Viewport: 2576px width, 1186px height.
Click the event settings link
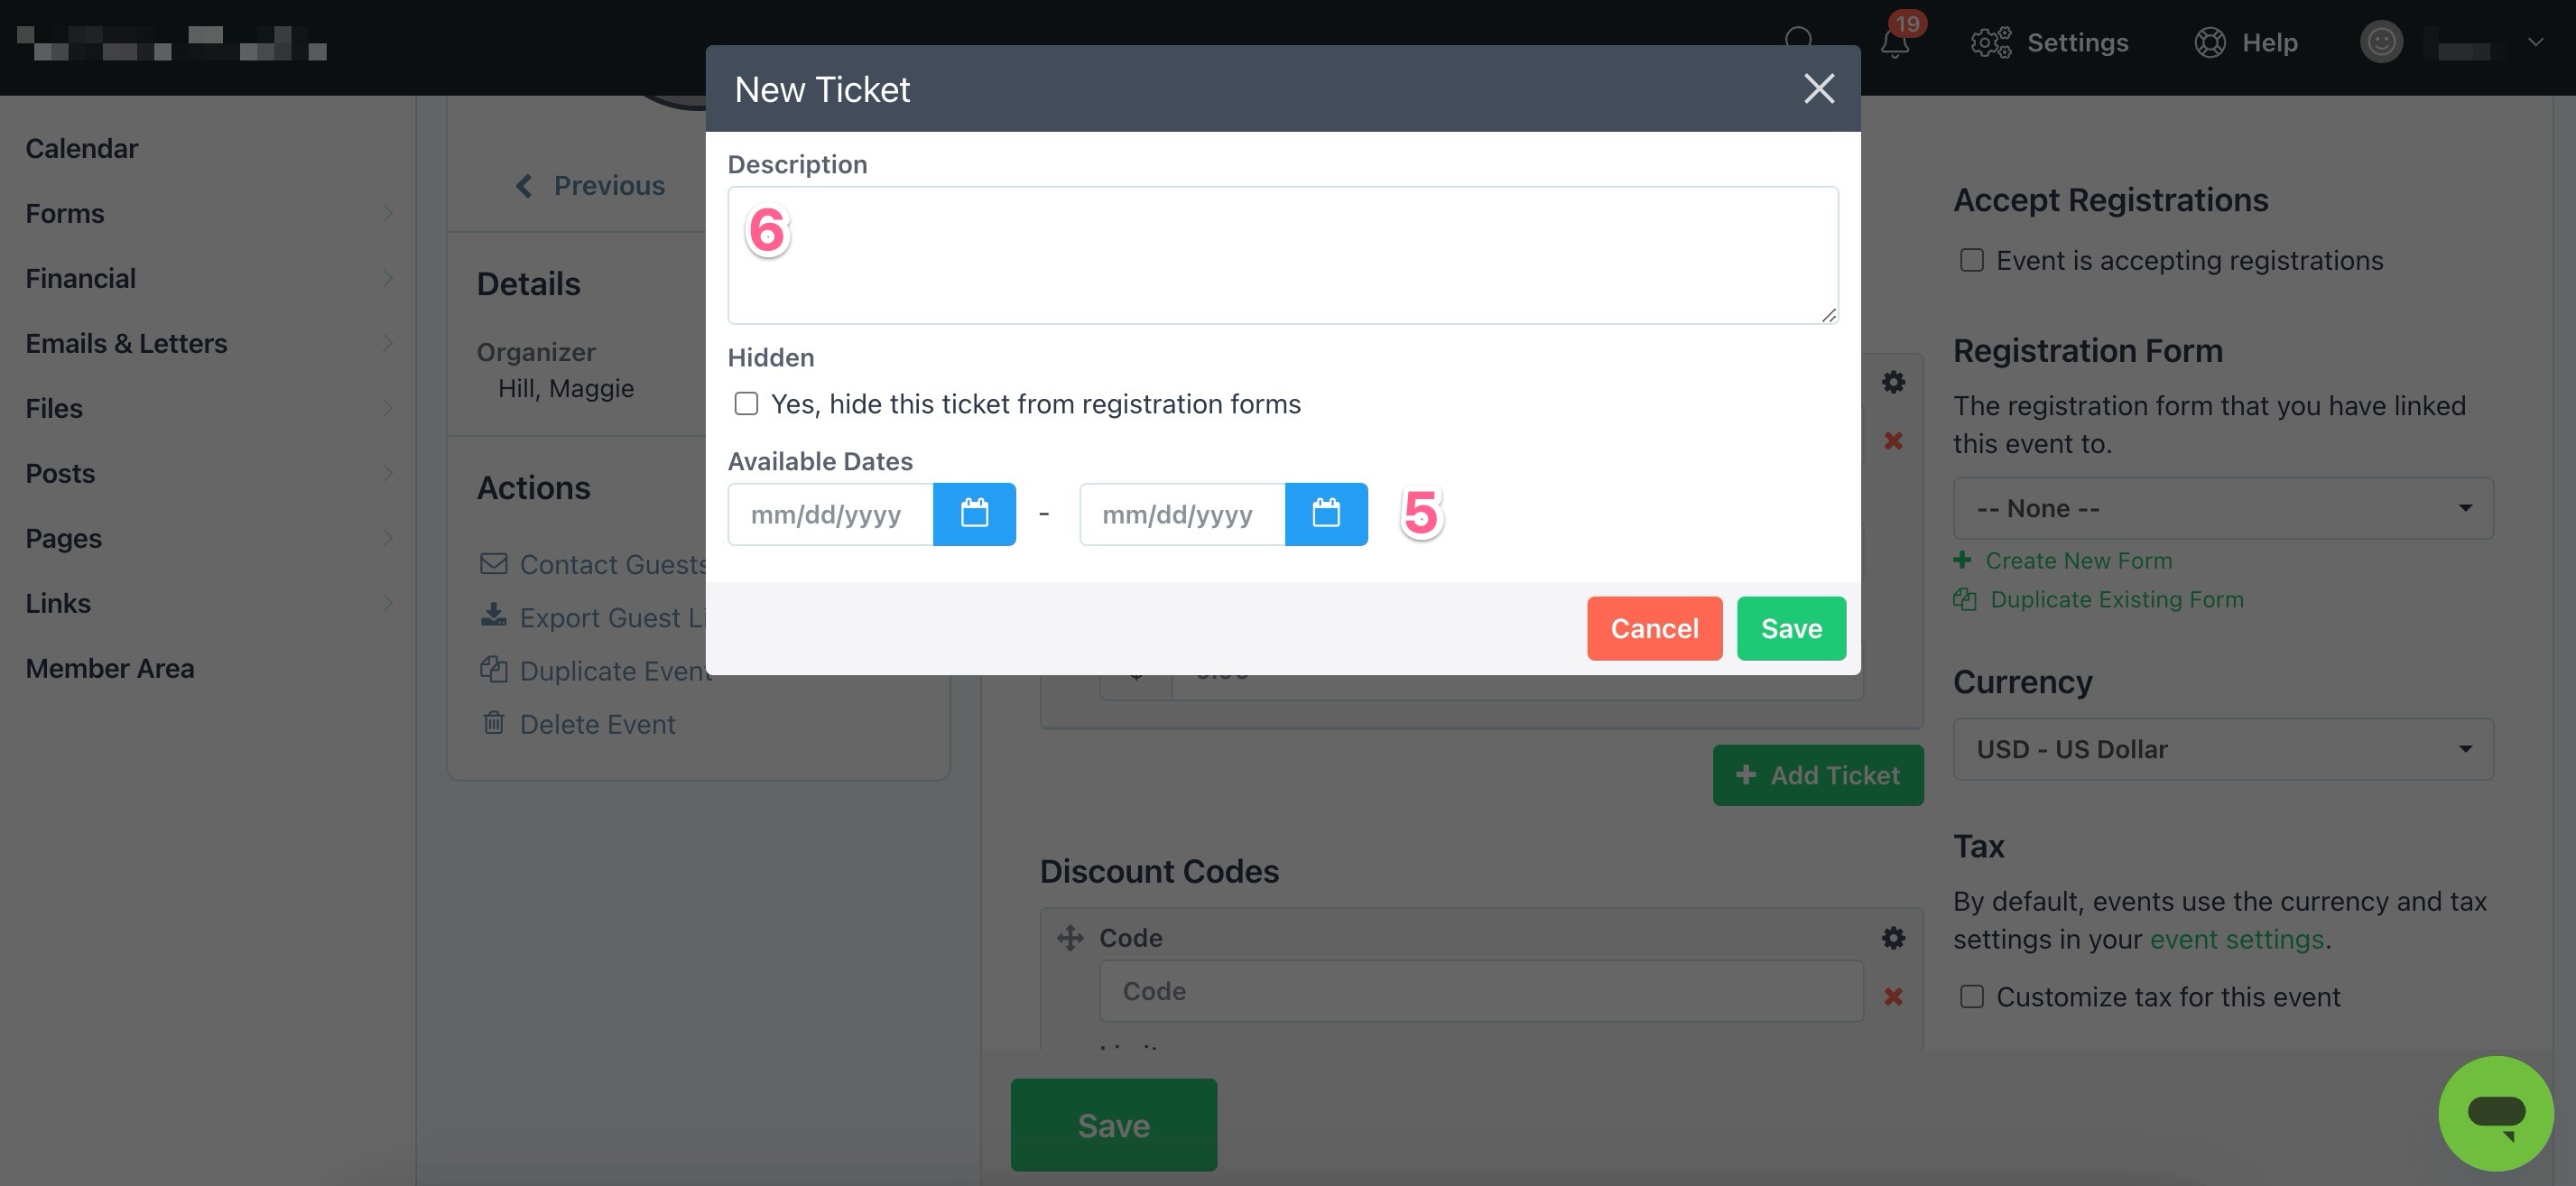(x=2236, y=940)
